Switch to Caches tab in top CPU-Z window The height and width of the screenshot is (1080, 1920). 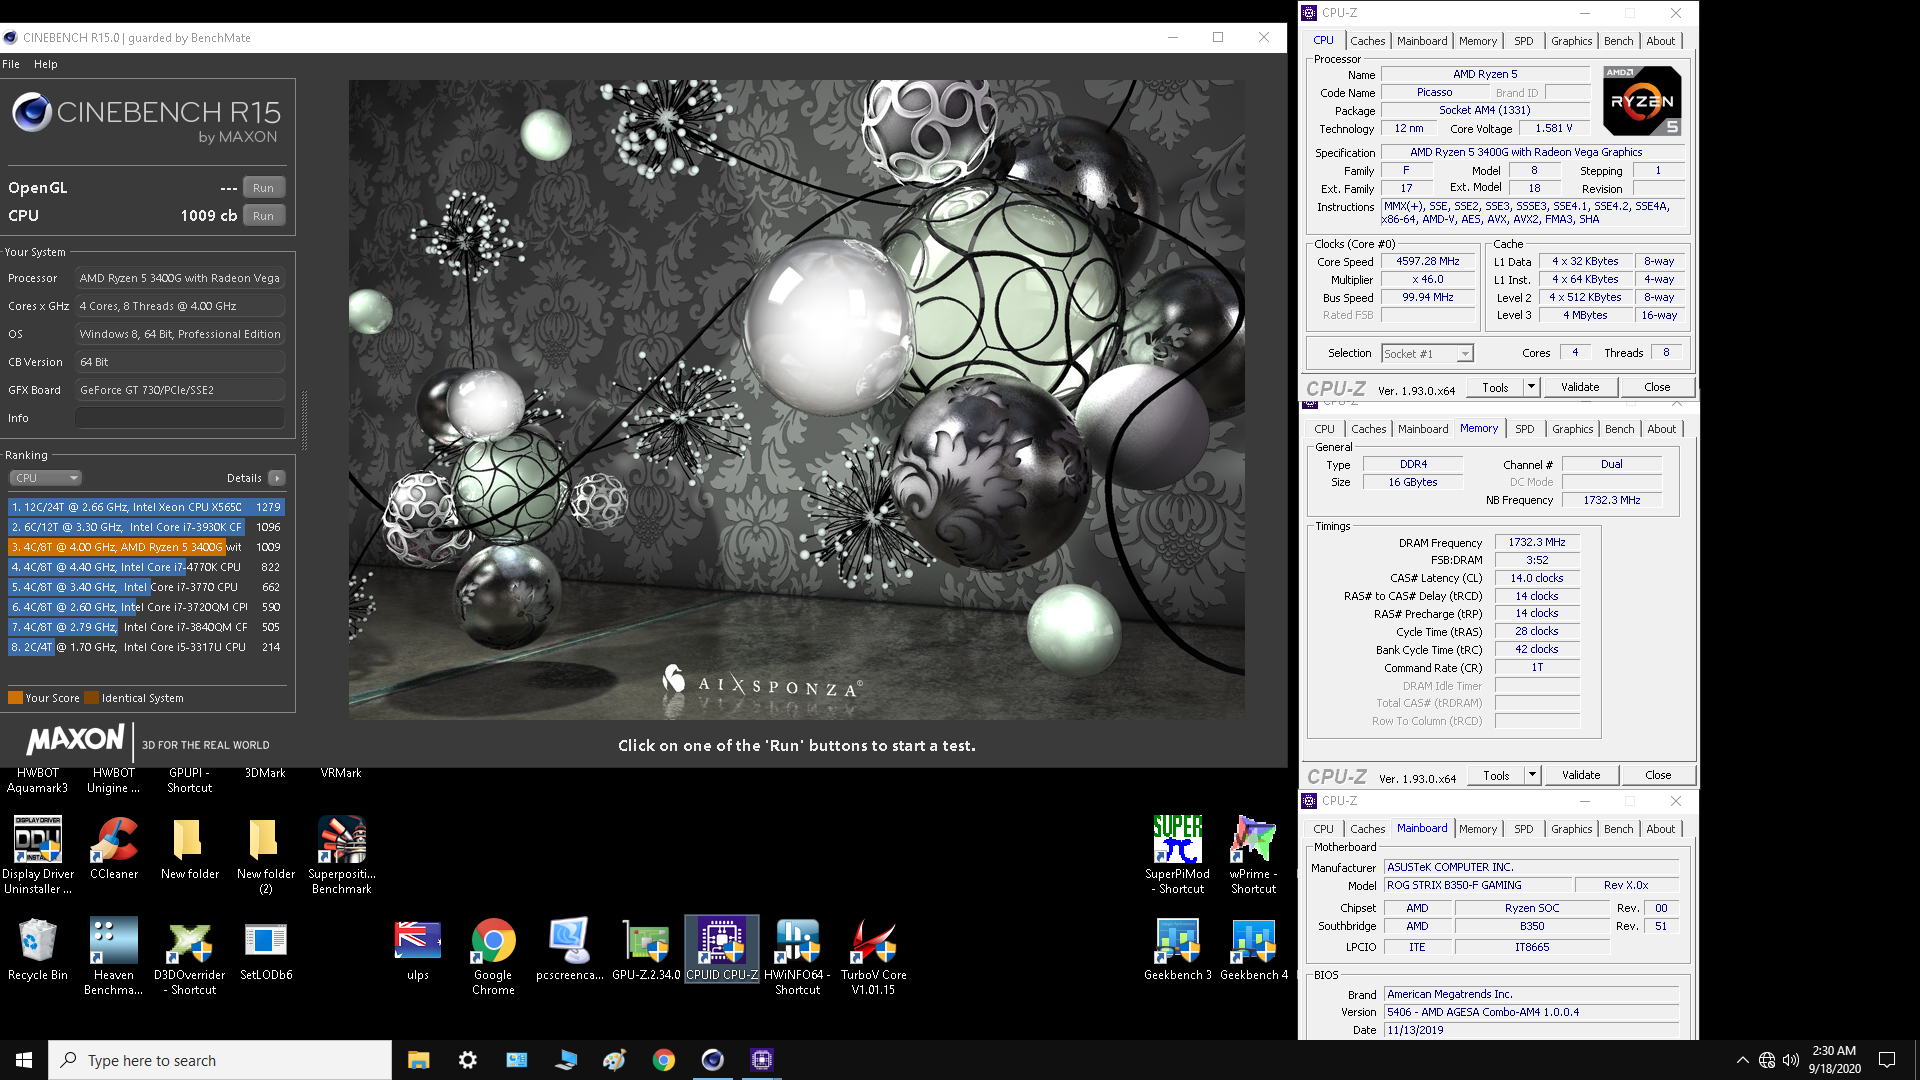(x=1367, y=41)
